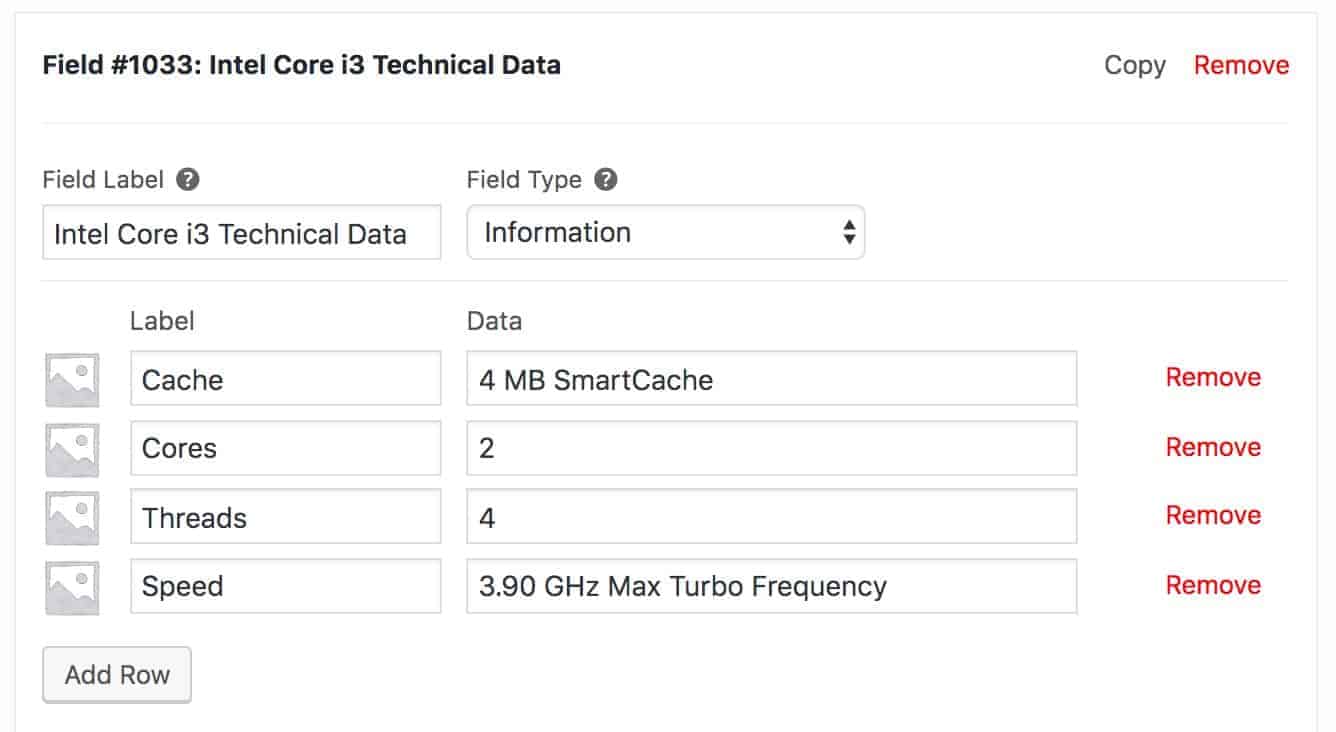Click the image placeholder icon beside Speed
Screen dimensions: 1336x732
[72, 588]
